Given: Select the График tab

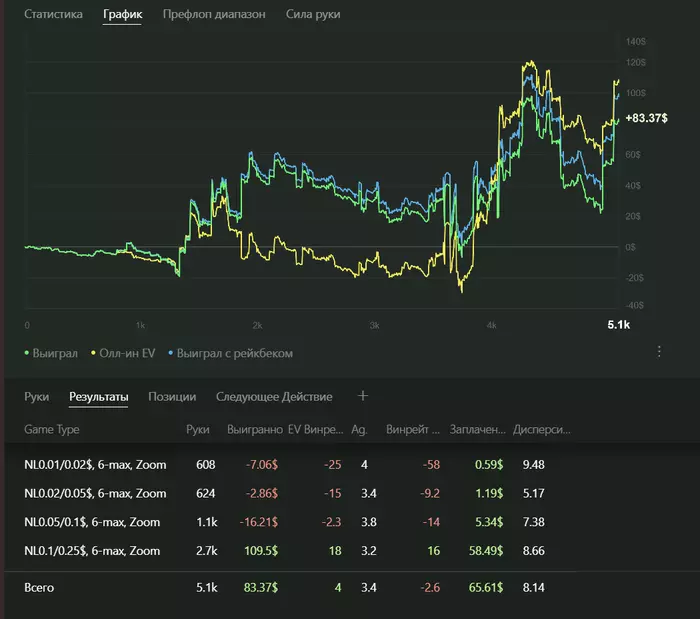Looking at the screenshot, I should click(123, 16).
